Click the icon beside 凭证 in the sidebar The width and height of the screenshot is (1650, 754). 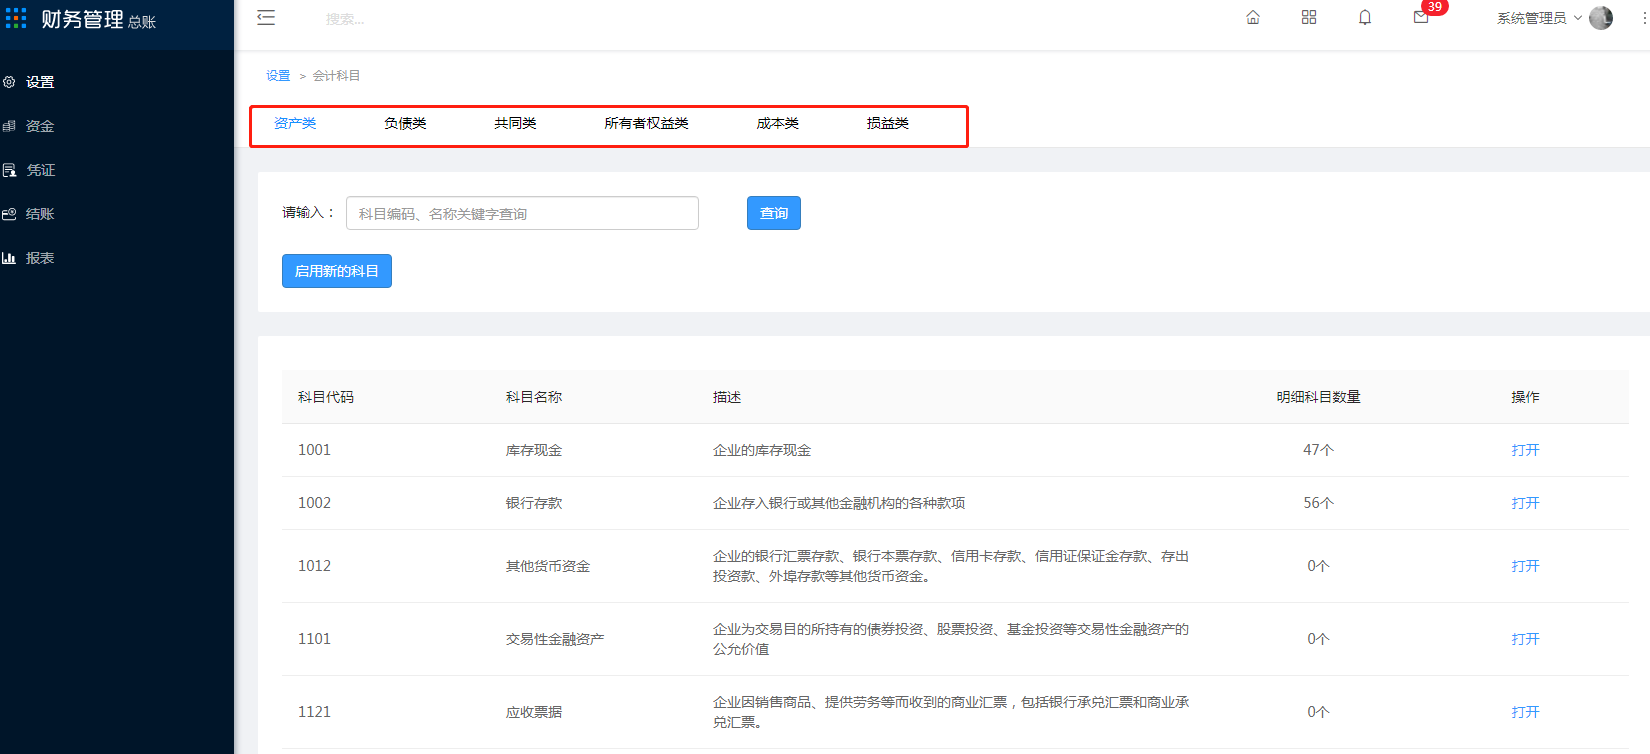coord(9,170)
